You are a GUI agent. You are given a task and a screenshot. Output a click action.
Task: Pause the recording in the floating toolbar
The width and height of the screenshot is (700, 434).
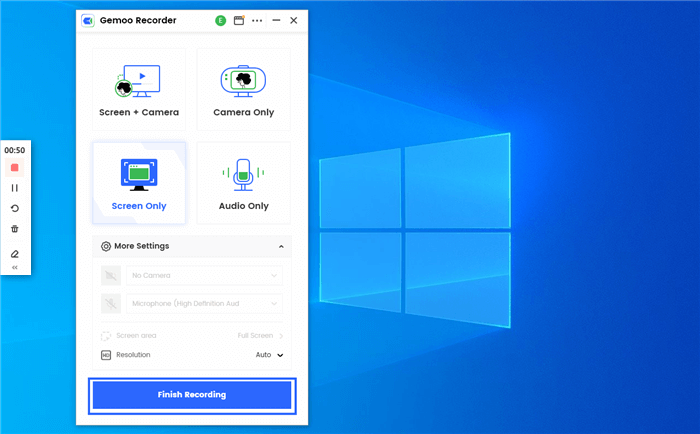15,188
